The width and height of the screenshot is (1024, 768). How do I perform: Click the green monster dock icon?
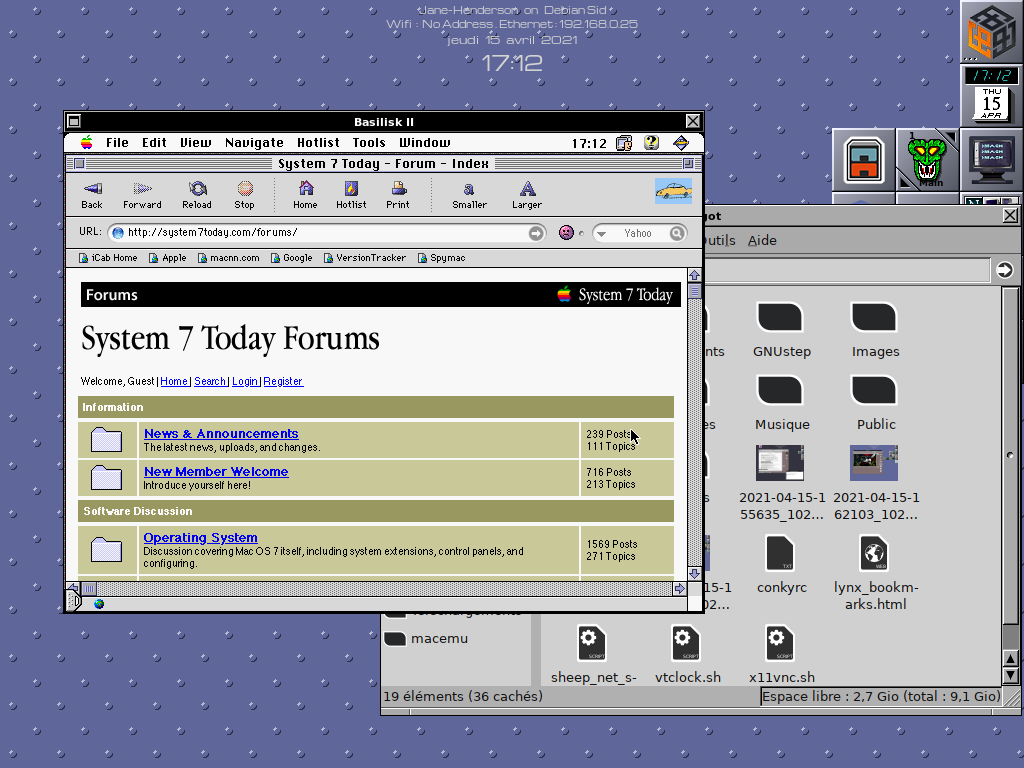pos(927,161)
